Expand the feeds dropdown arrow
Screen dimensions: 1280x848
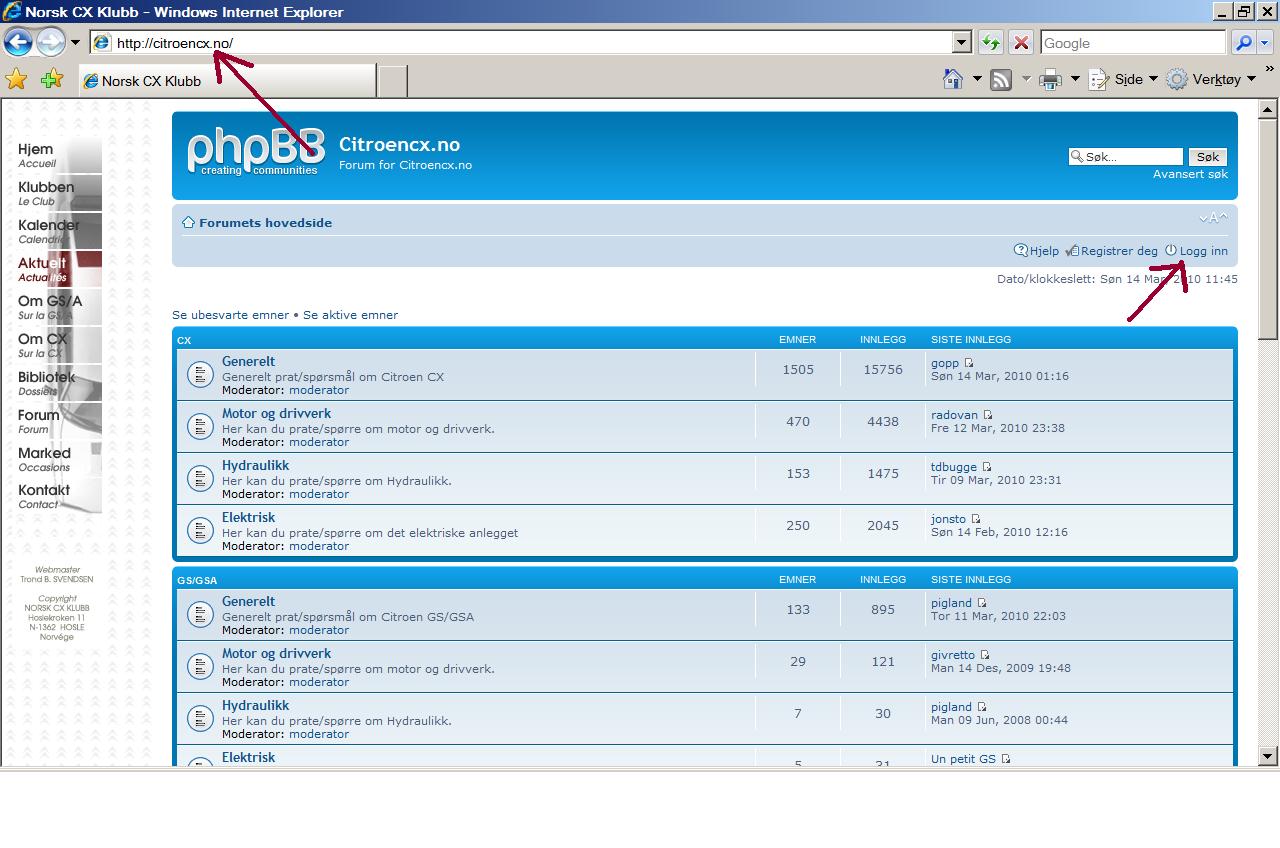tap(1025, 79)
